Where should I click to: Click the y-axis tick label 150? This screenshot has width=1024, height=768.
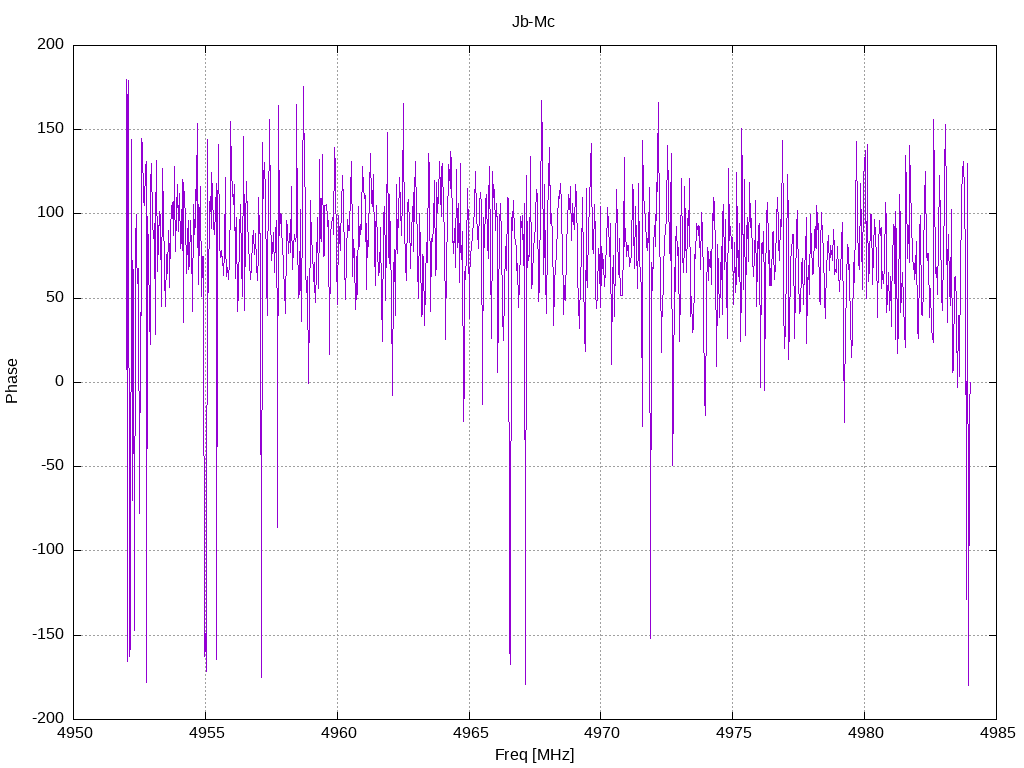pos(51,129)
